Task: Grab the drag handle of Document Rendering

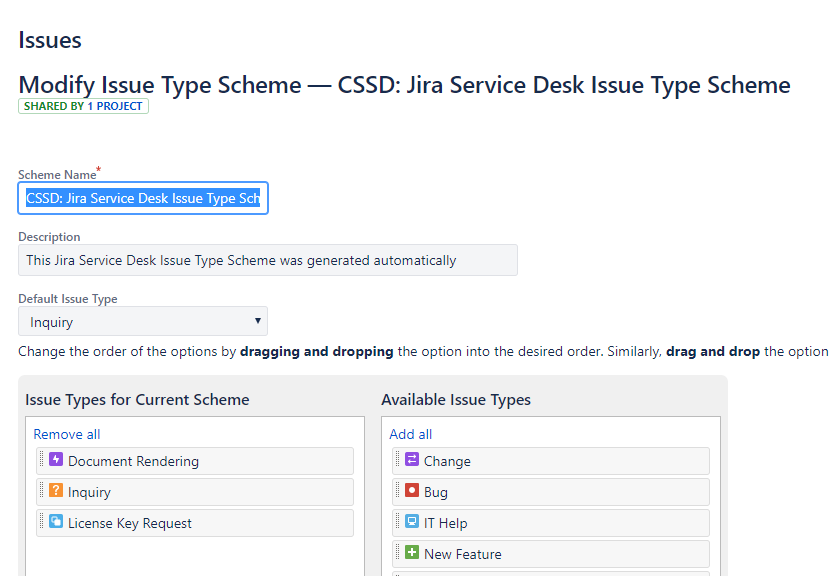Action: point(42,459)
